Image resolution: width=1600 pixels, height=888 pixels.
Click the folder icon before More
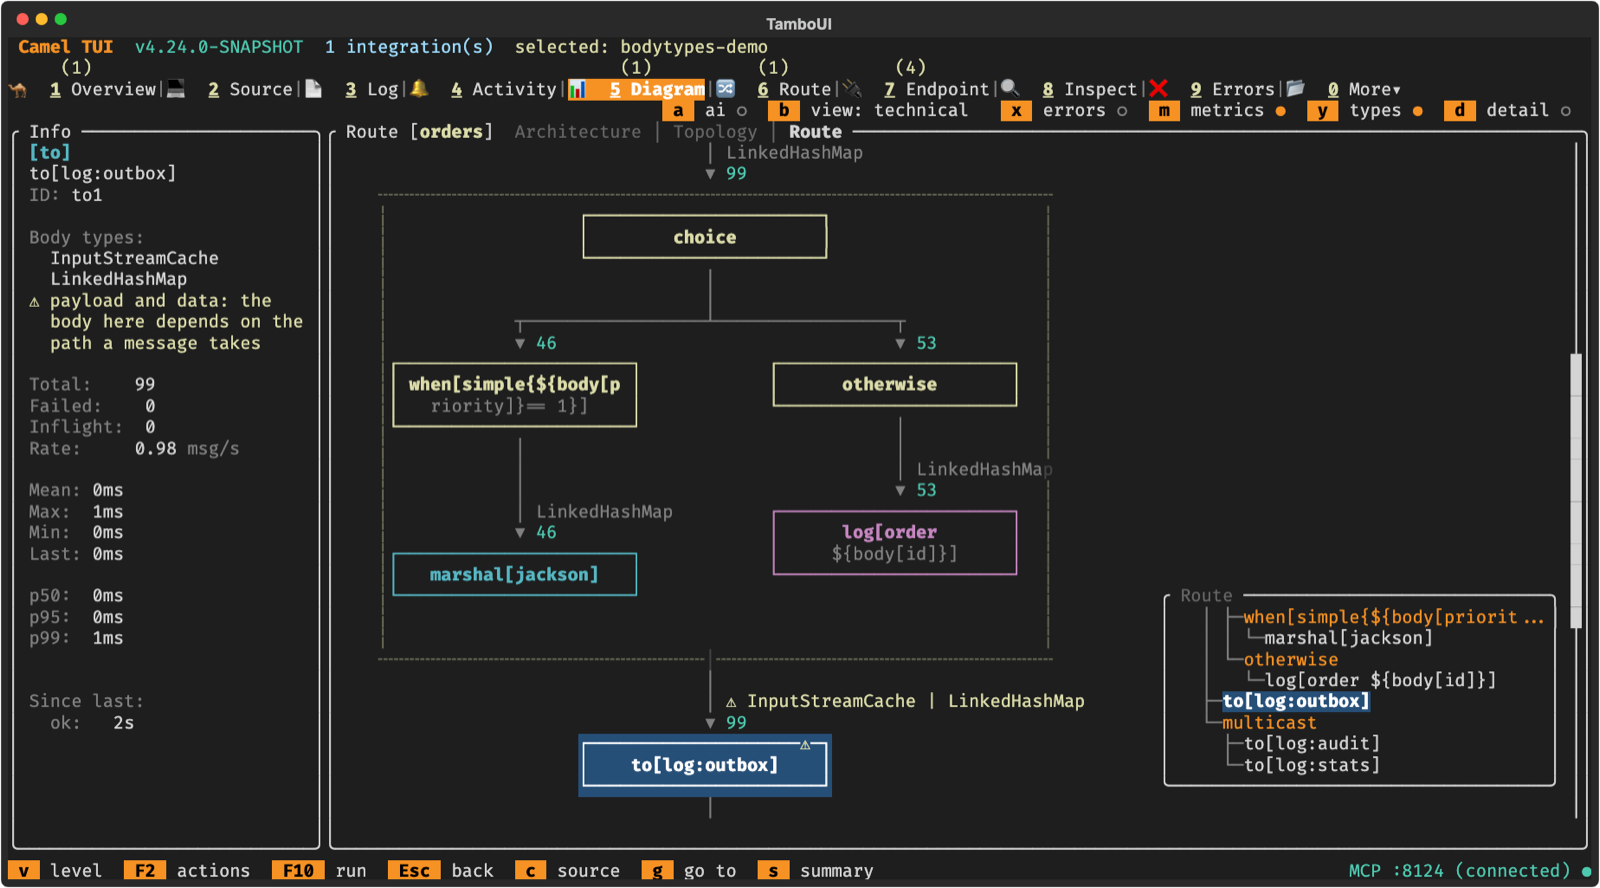1296,89
